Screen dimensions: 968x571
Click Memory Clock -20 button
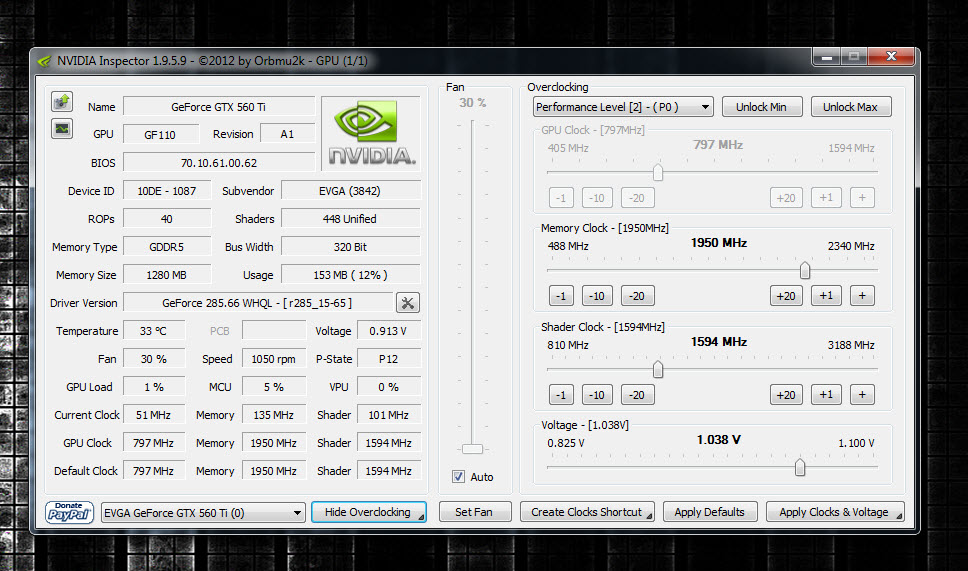click(x=637, y=296)
